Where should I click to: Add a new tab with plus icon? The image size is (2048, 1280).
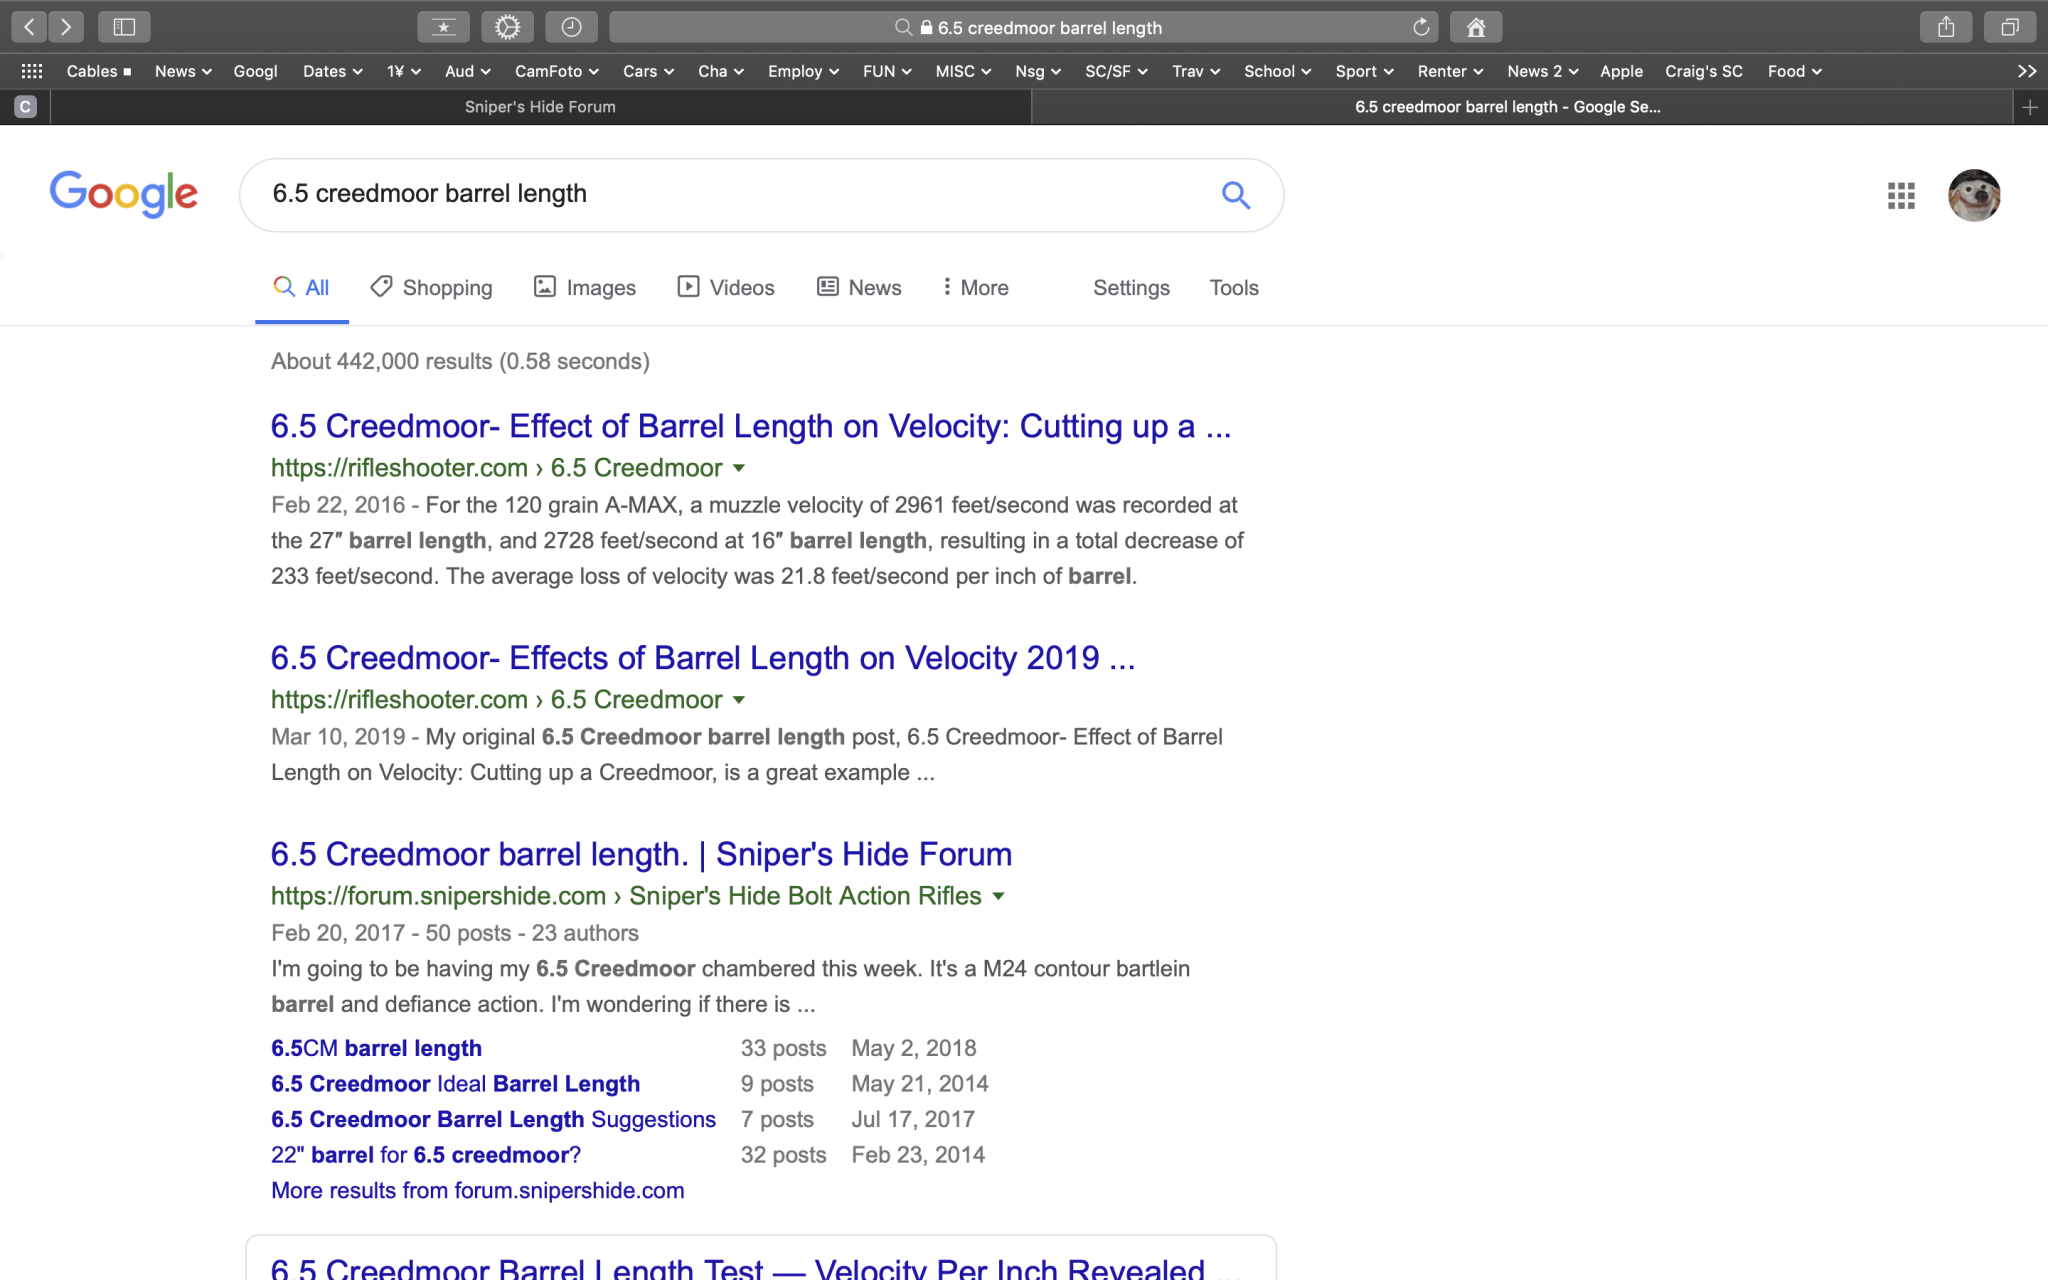(x=2030, y=107)
